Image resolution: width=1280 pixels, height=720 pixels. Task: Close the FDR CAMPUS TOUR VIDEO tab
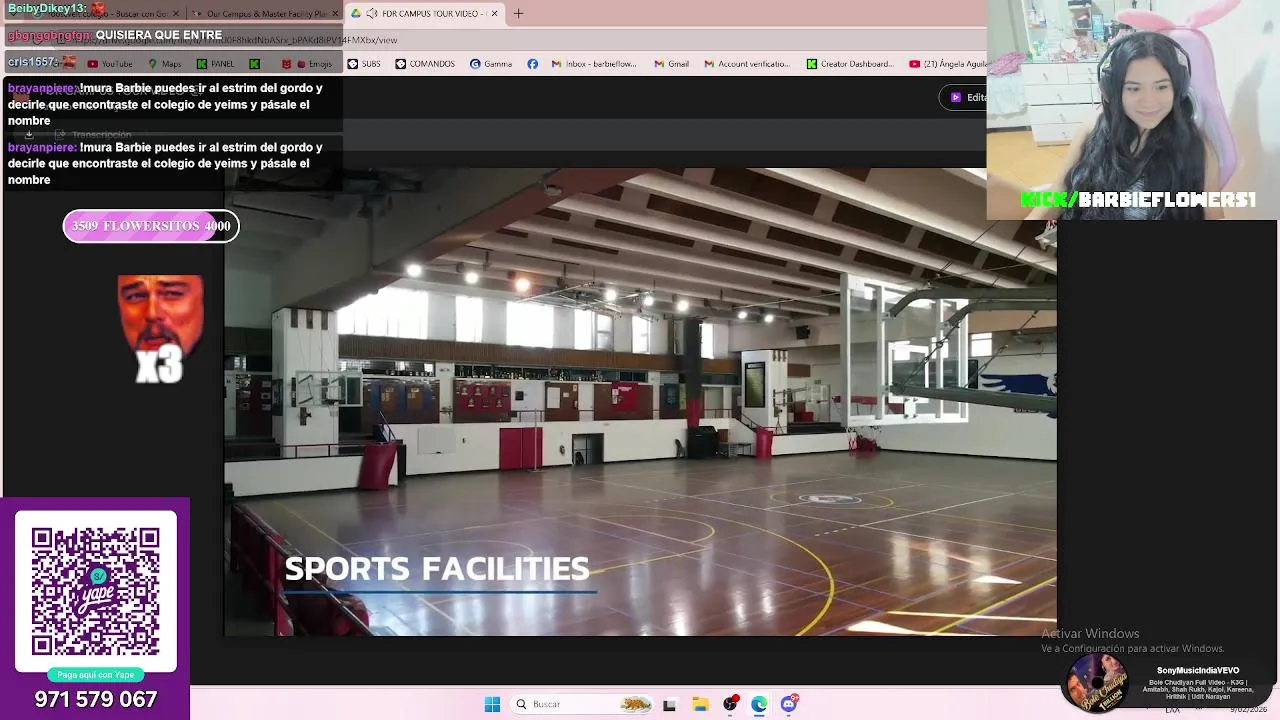[x=494, y=14]
